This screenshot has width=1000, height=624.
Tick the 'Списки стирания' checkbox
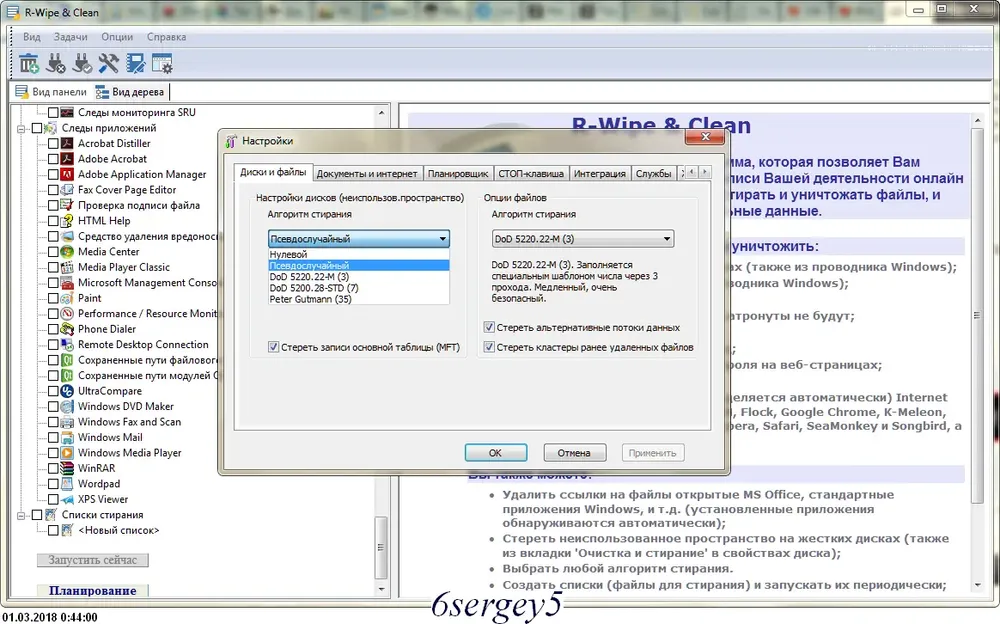[x=37, y=515]
